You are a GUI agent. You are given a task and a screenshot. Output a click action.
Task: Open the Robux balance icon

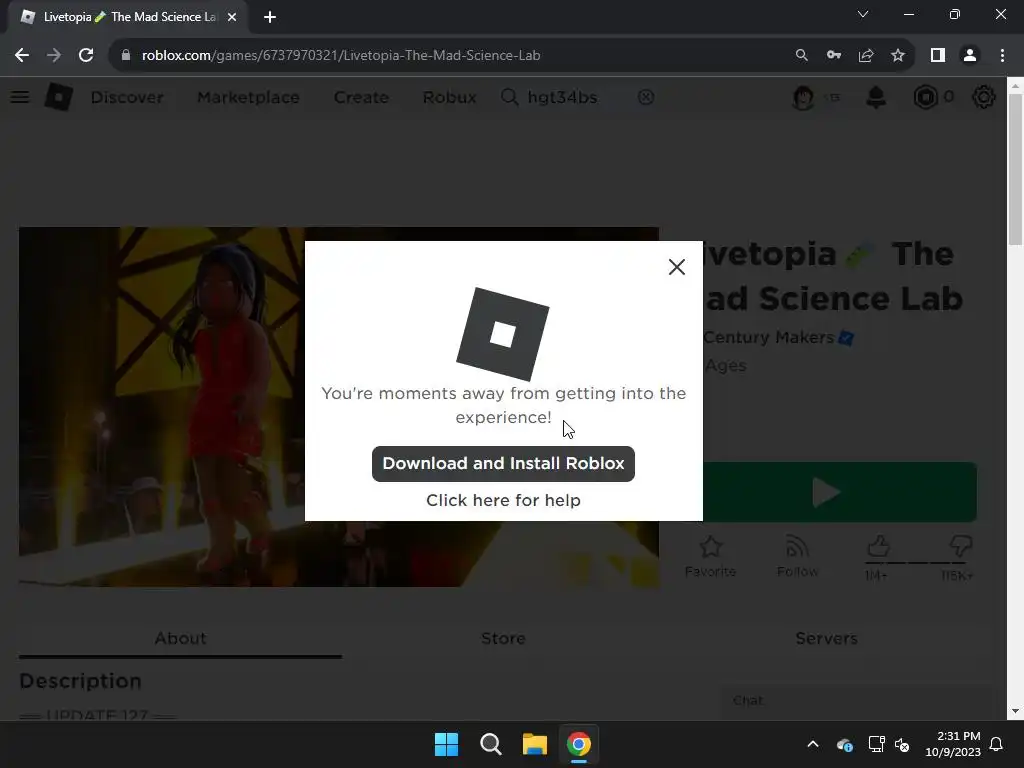point(925,97)
